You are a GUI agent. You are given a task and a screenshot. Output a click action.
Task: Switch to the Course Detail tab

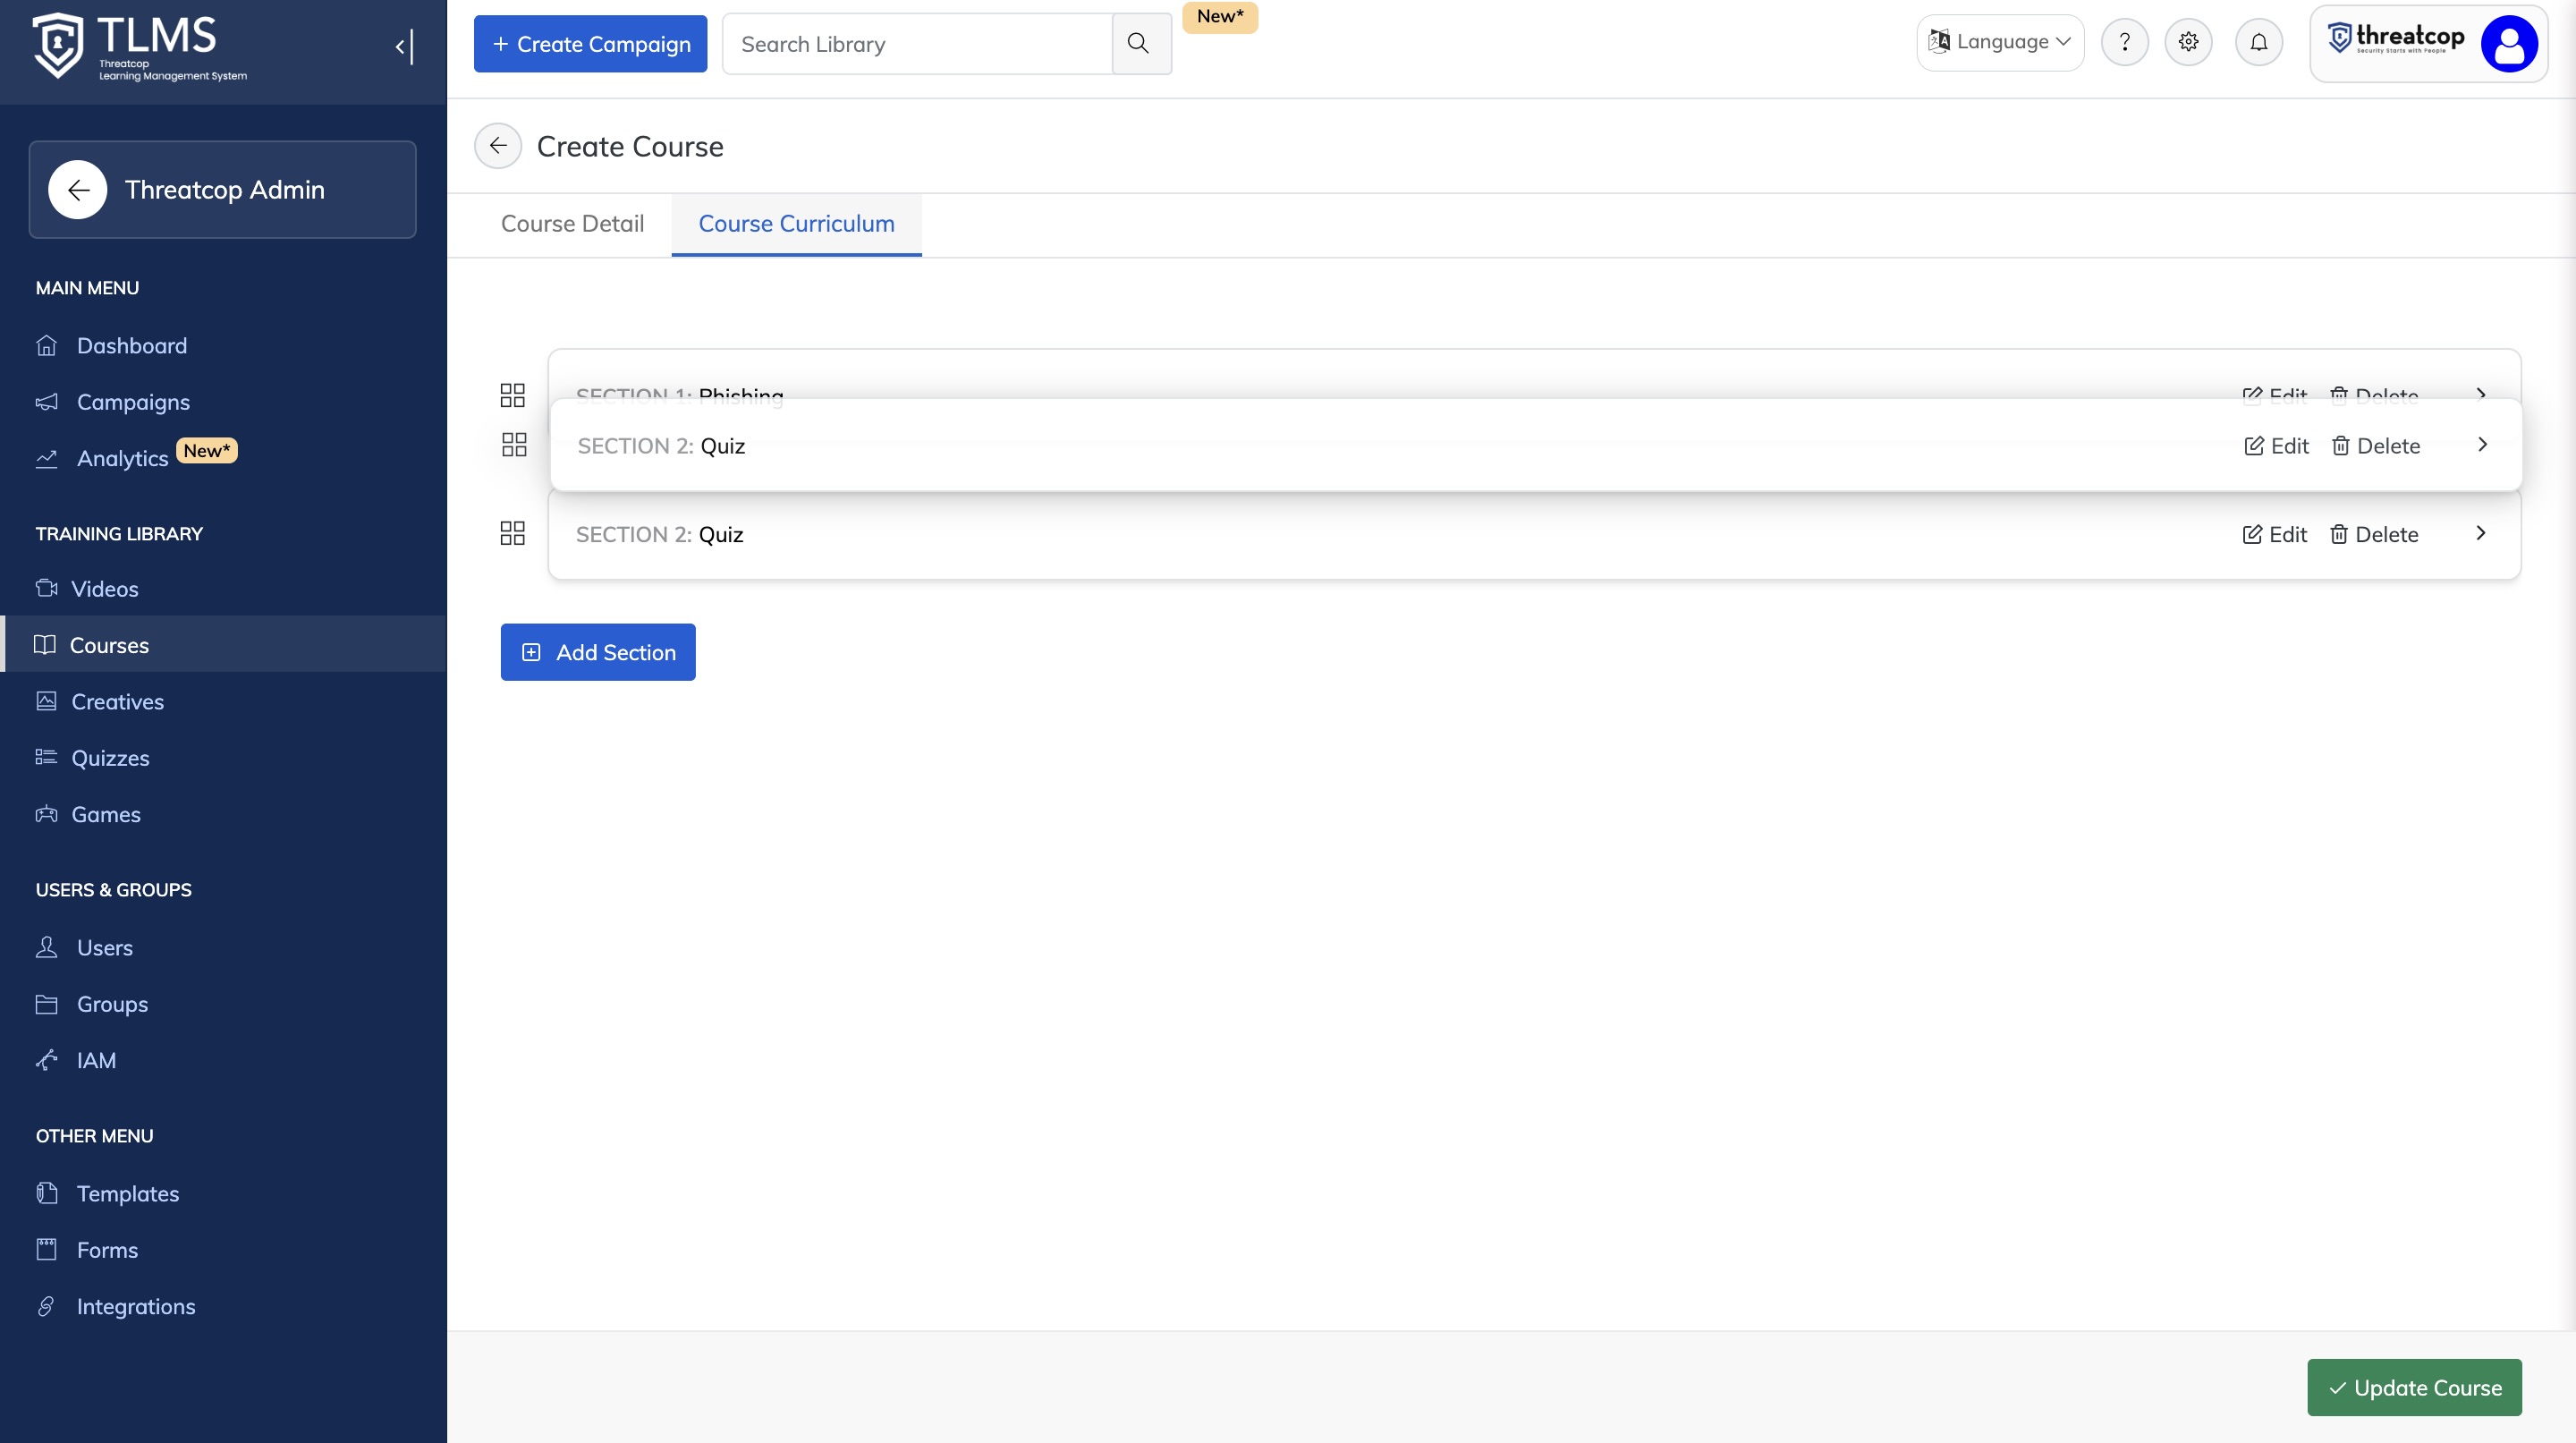pyautogui.click(x=572, y=224)
